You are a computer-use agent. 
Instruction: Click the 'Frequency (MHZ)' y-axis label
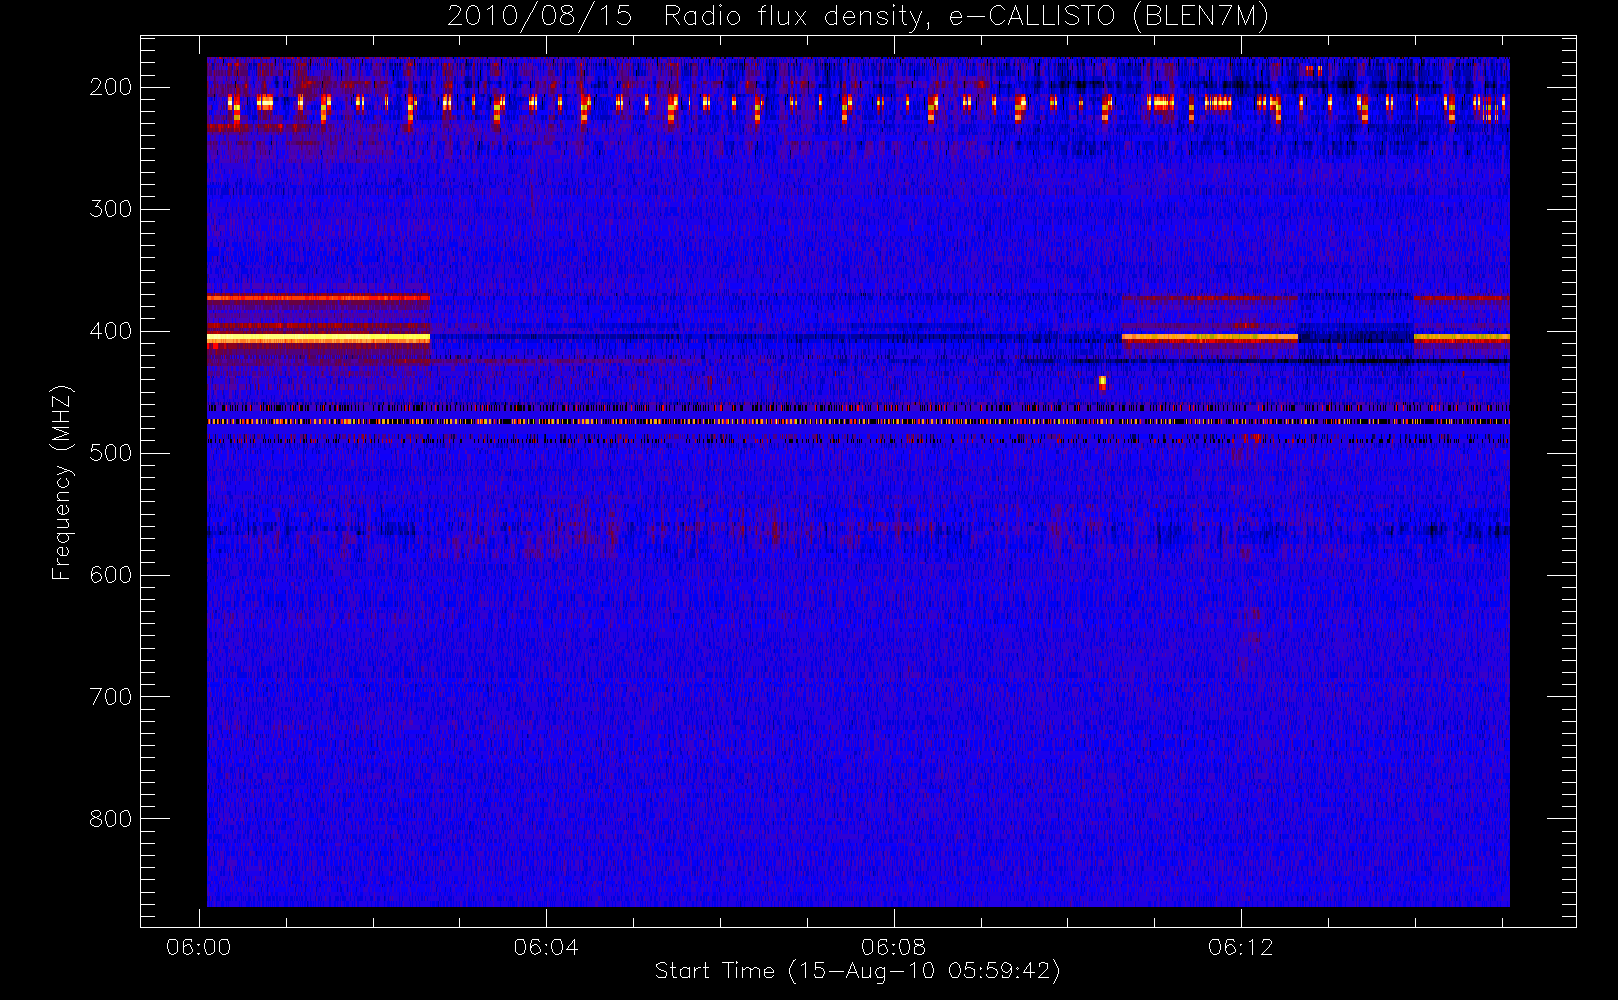[62, 482]
